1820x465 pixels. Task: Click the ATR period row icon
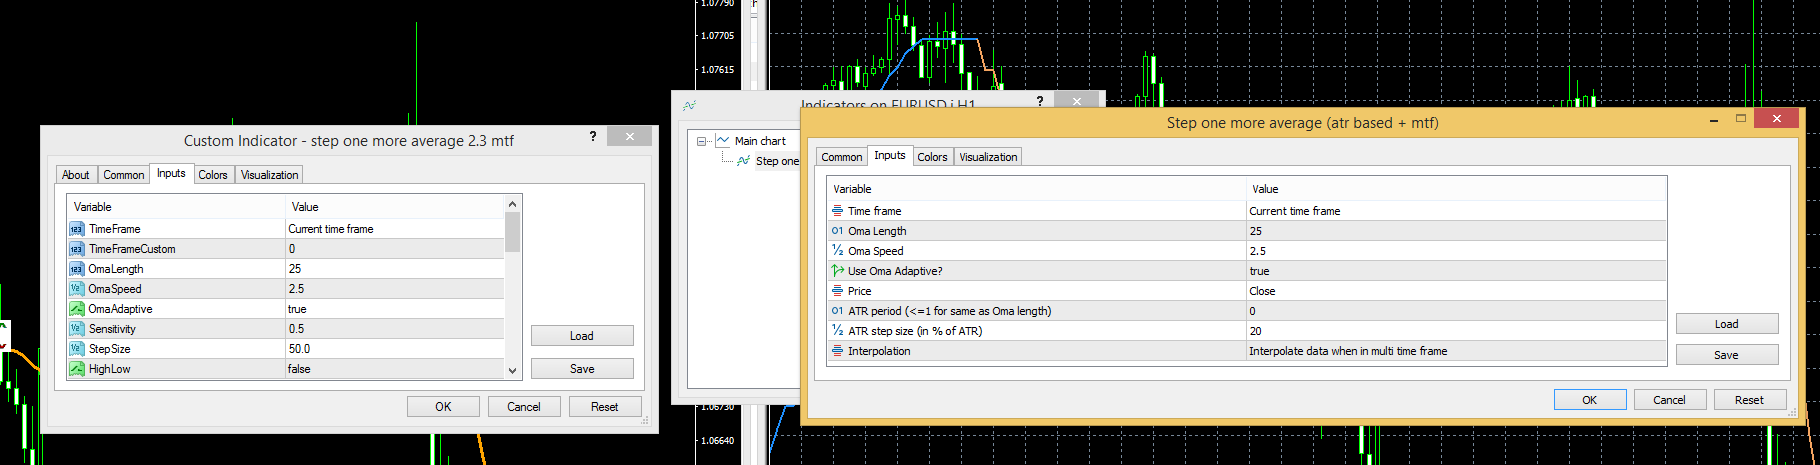(x=838, y=311)
